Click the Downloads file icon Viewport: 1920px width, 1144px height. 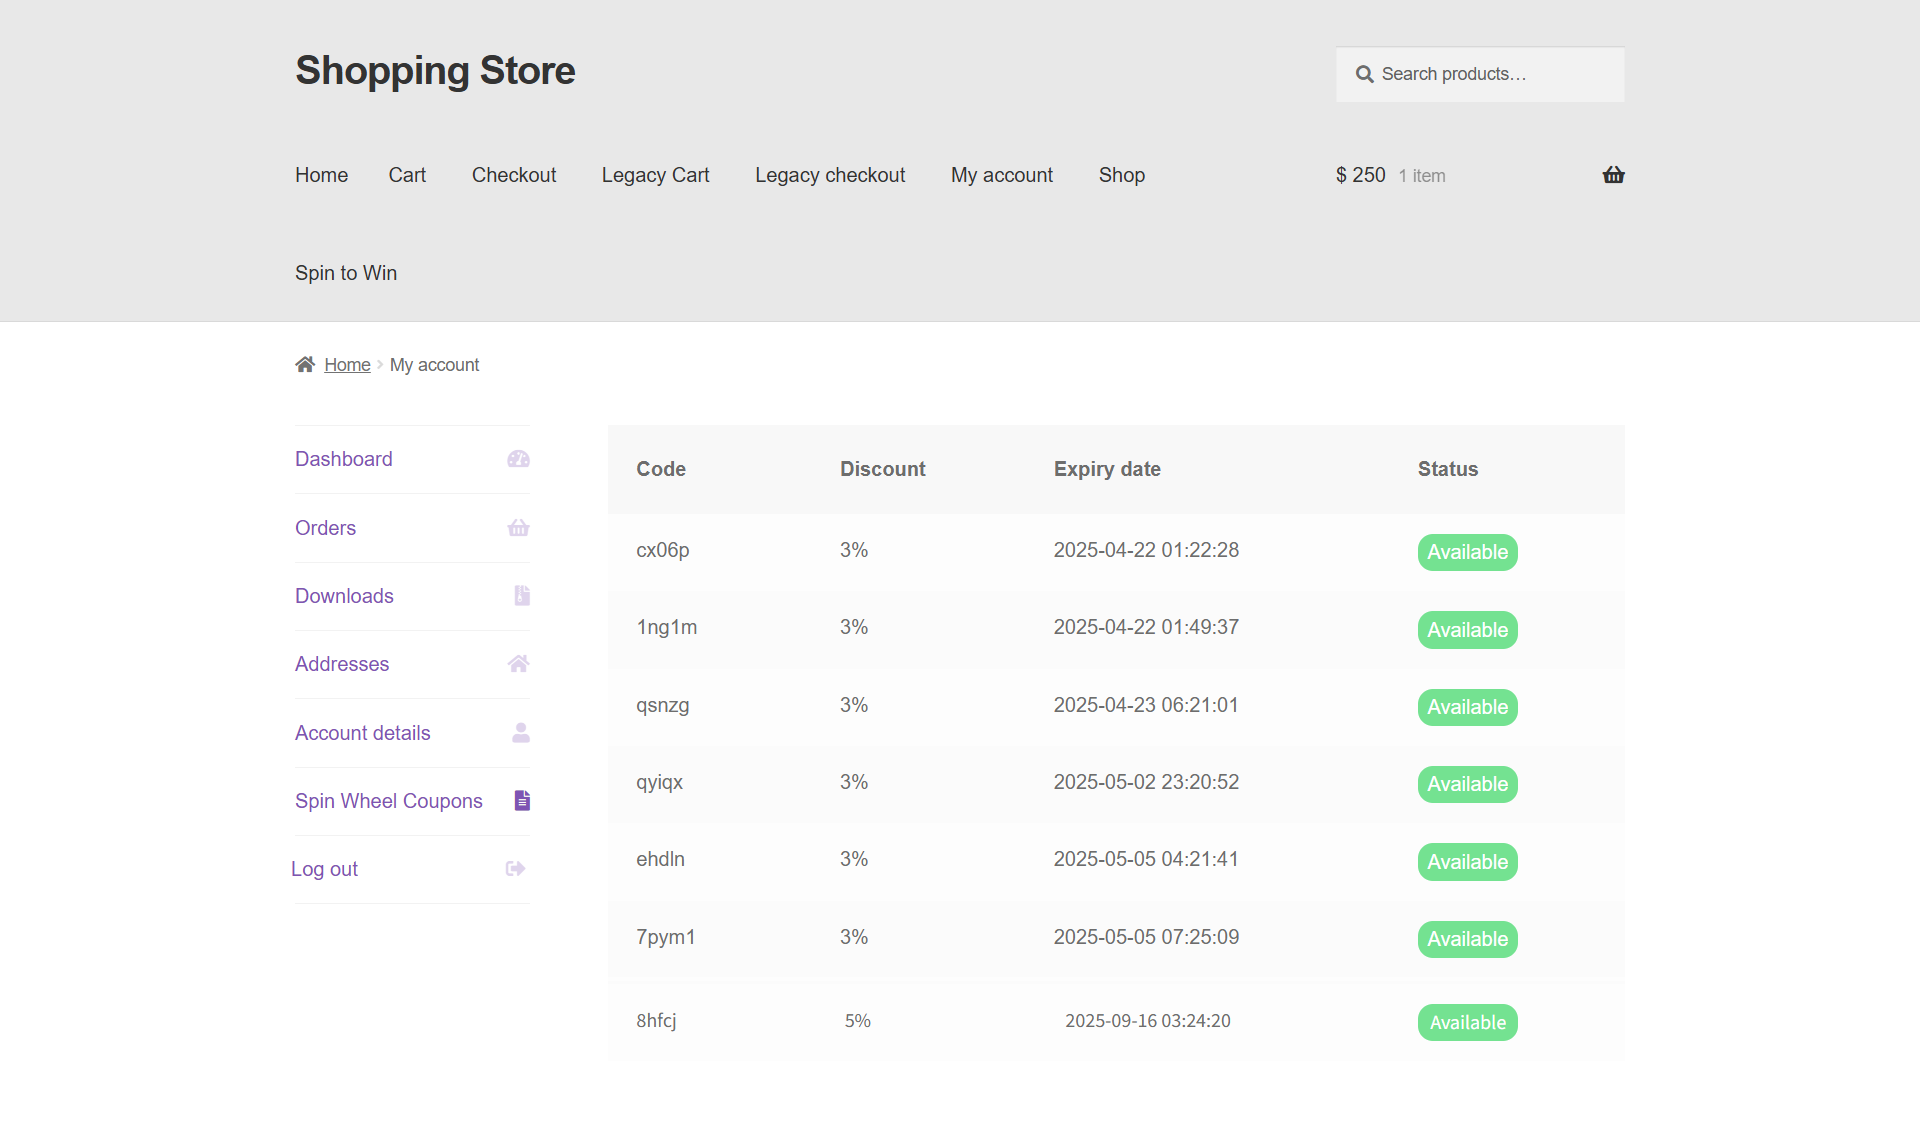[521, 596]
